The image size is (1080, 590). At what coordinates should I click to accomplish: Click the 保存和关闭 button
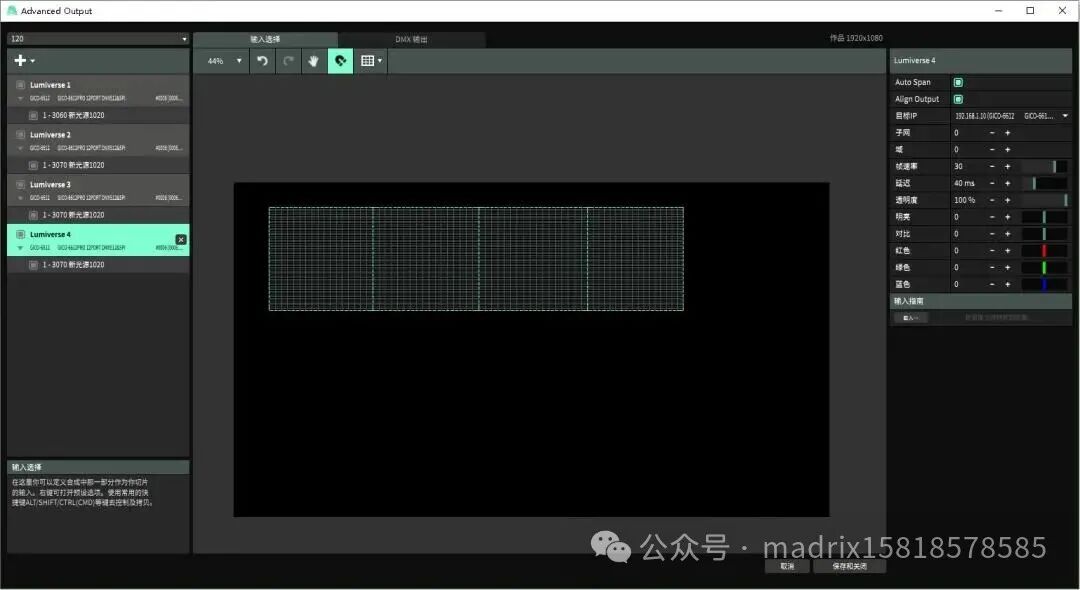(x=849, y=565)
